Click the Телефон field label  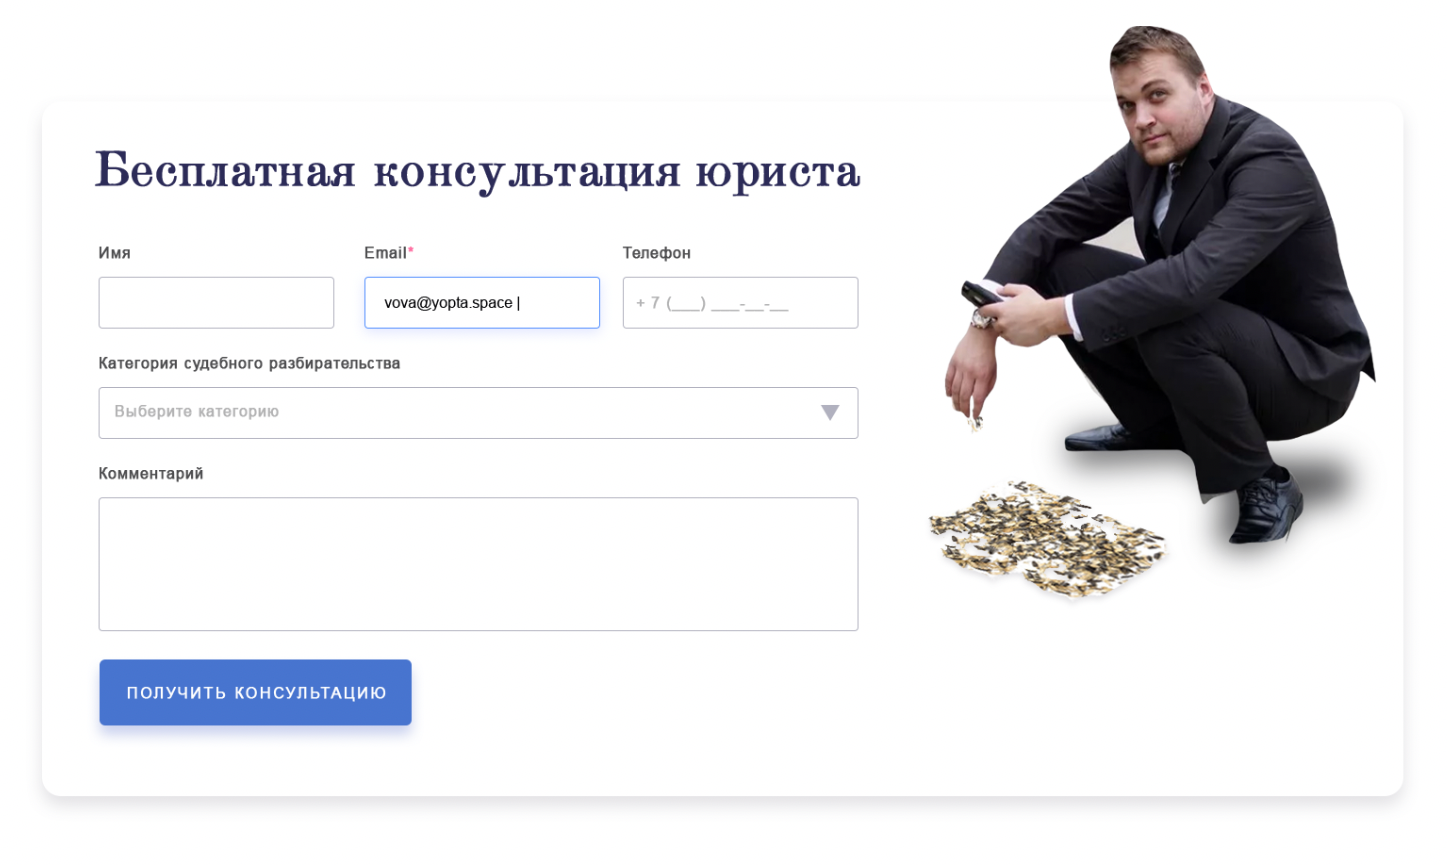coord(656,253)
